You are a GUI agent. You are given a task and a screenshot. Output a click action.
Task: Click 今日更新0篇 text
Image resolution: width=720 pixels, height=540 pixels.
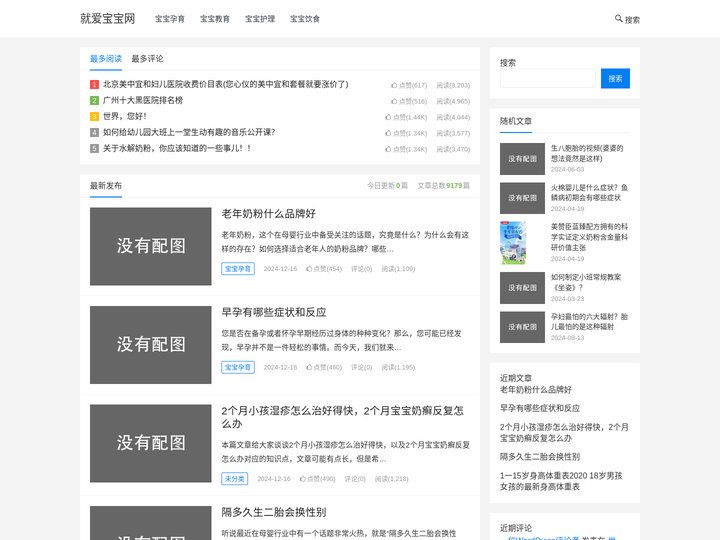(387, 186)
